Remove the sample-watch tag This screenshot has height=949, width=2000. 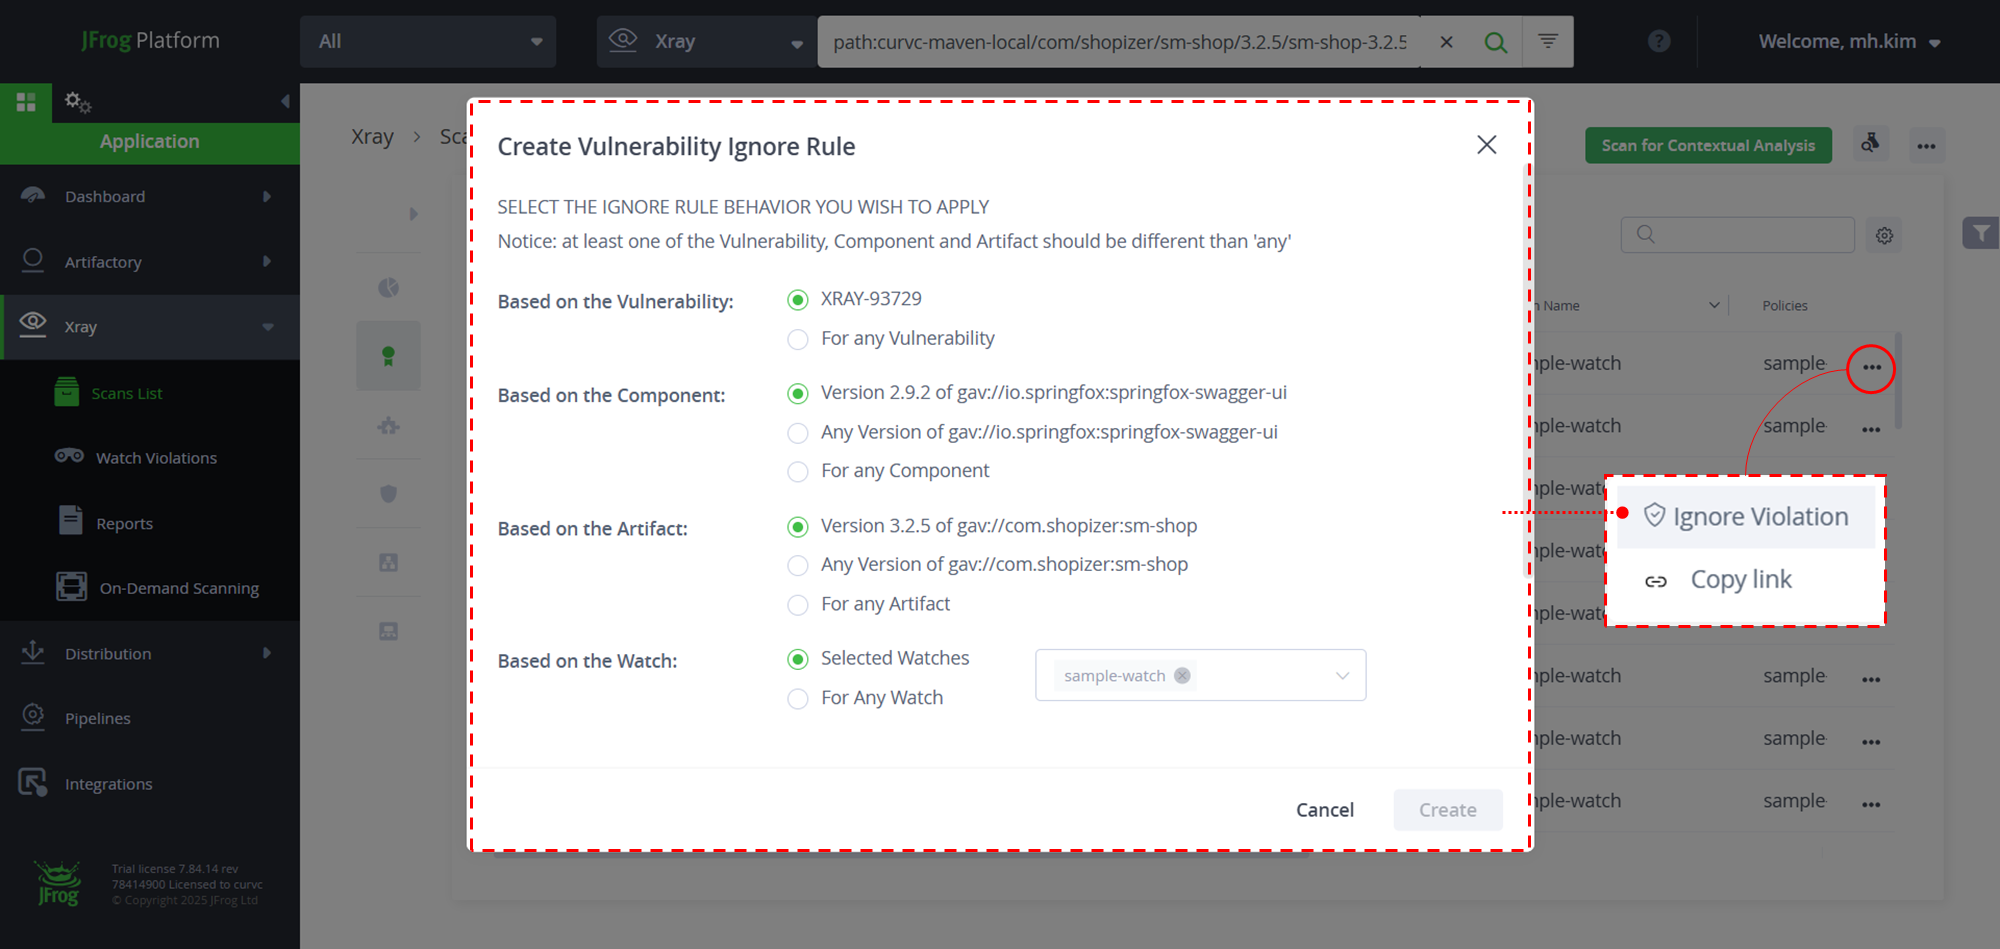1182,675
